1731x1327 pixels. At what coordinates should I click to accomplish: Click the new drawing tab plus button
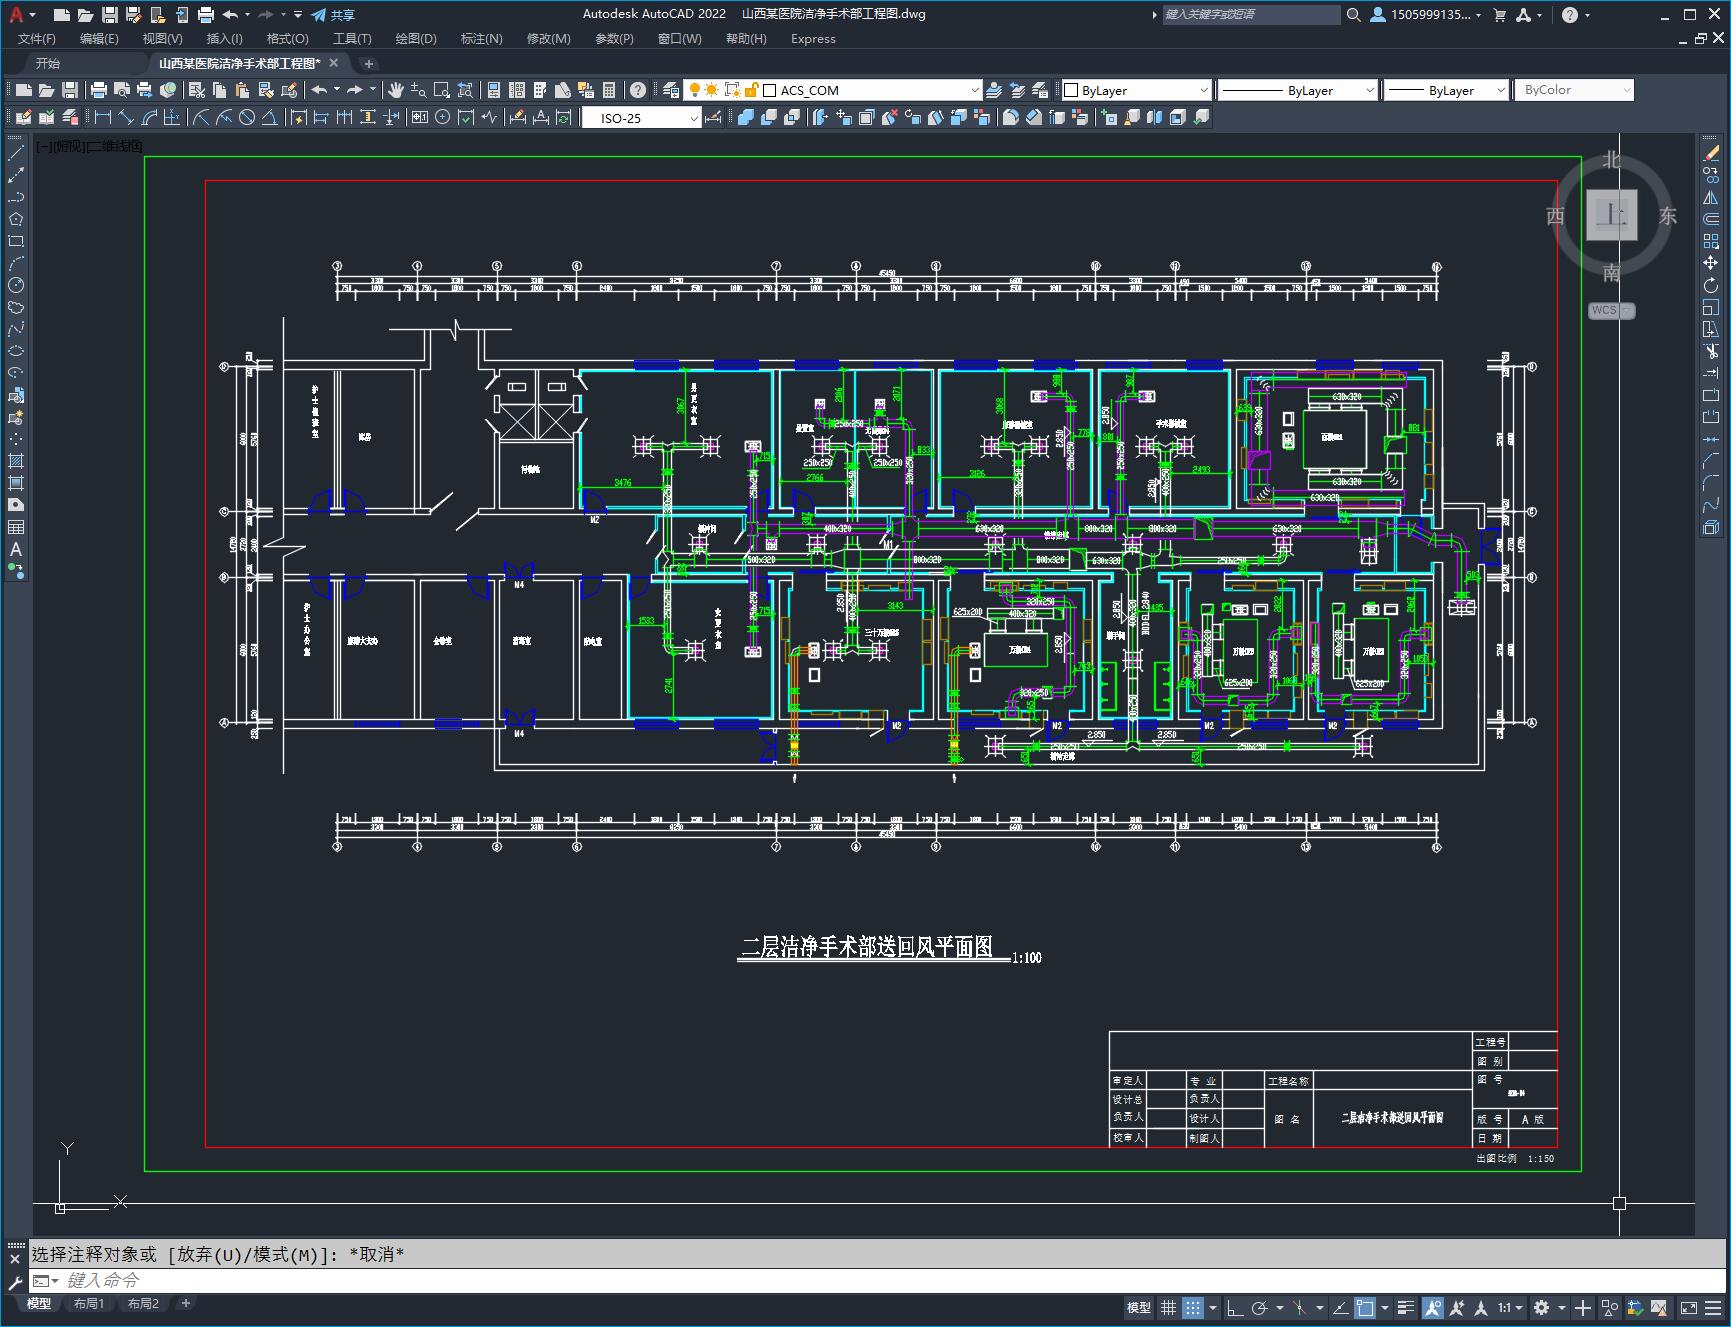coord(368,64)
